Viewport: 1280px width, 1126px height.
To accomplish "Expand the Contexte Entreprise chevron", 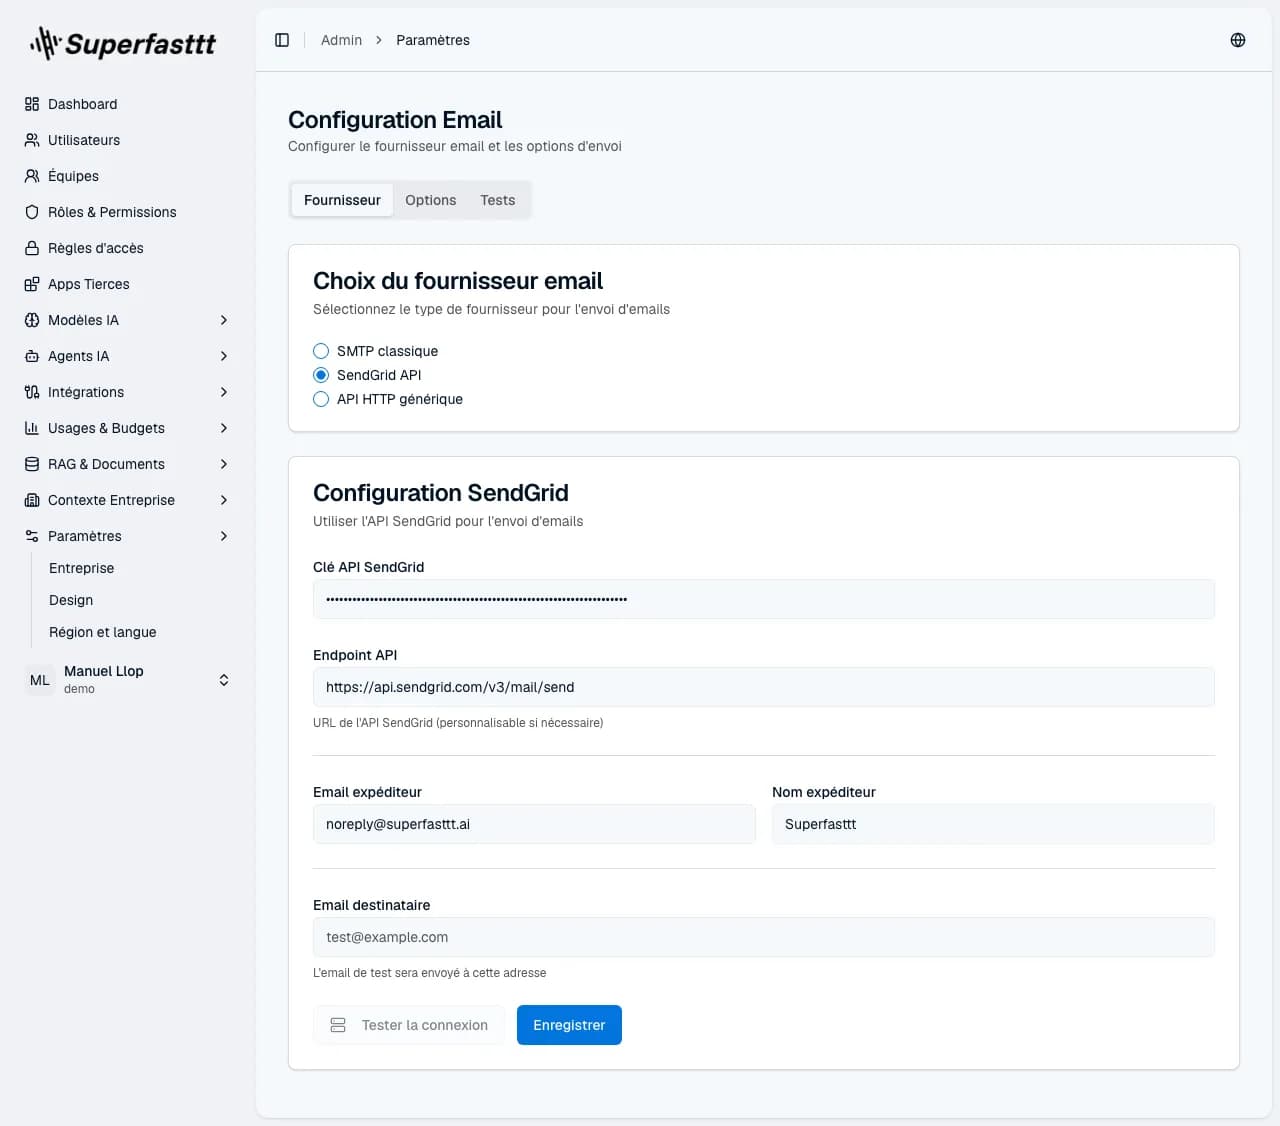I will [224, 500].
